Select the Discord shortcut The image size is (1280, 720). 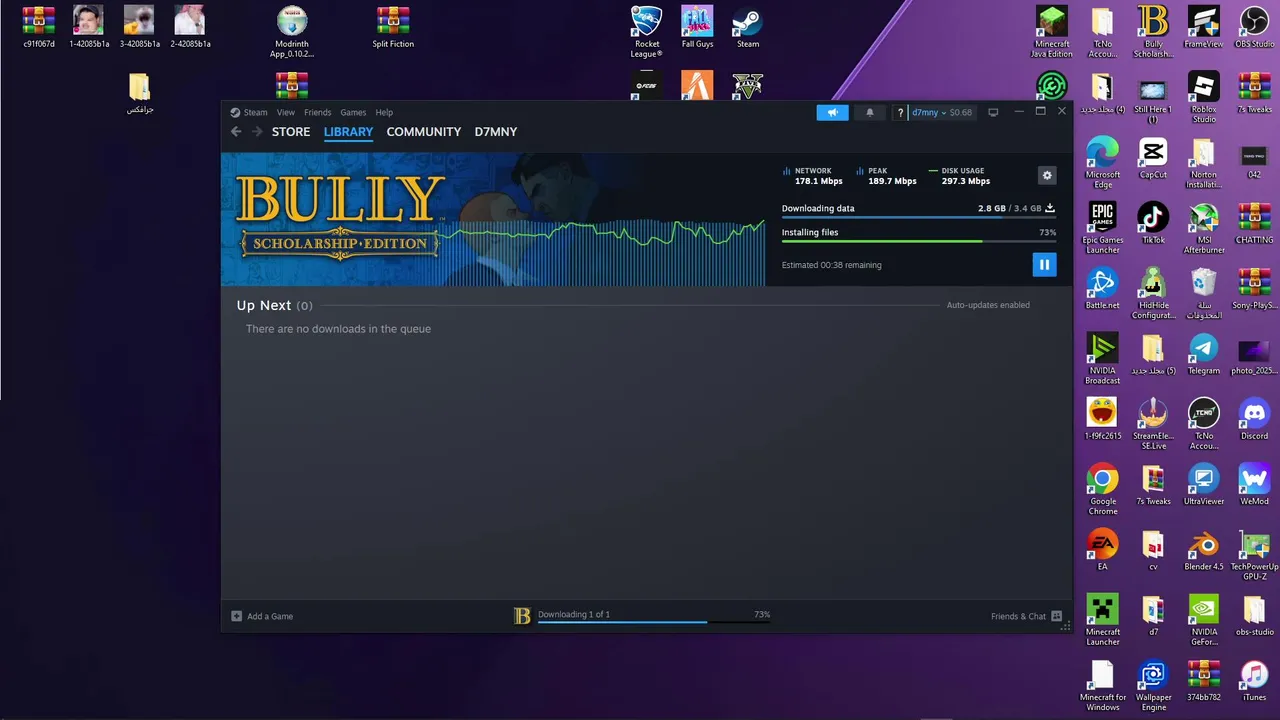point(1254,419)
